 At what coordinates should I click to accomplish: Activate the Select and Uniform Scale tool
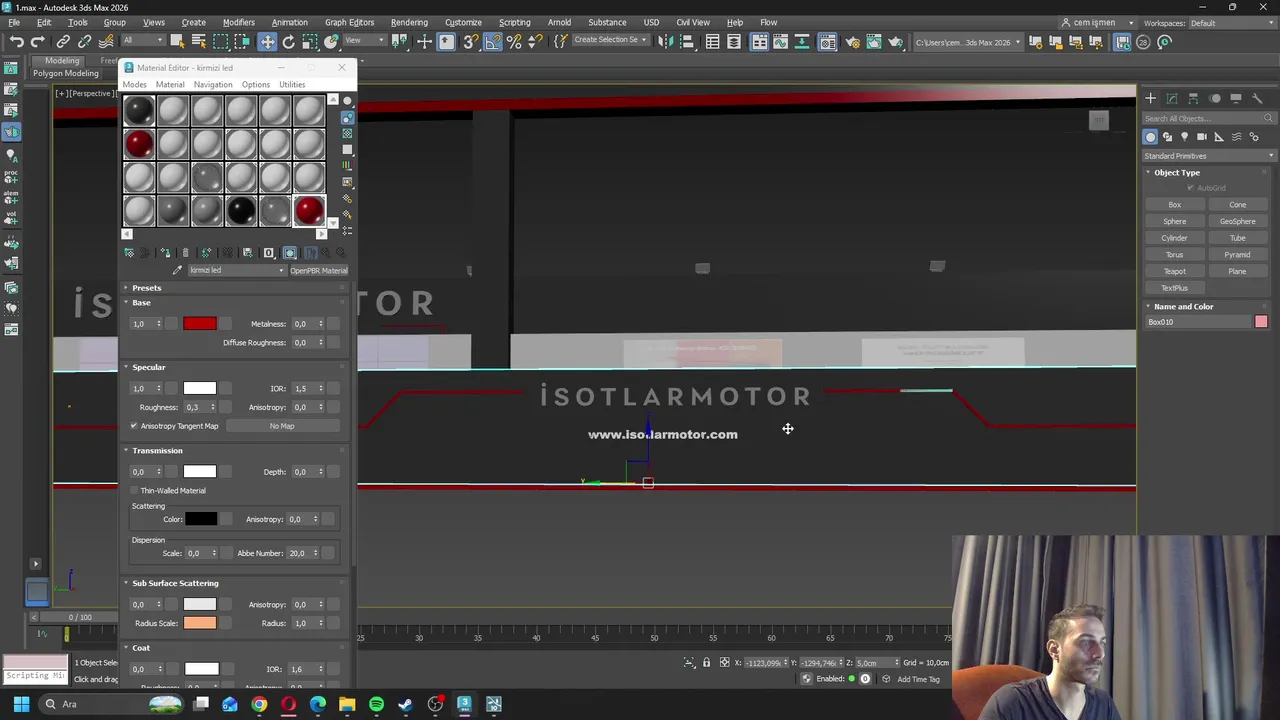tap(310, 42)
